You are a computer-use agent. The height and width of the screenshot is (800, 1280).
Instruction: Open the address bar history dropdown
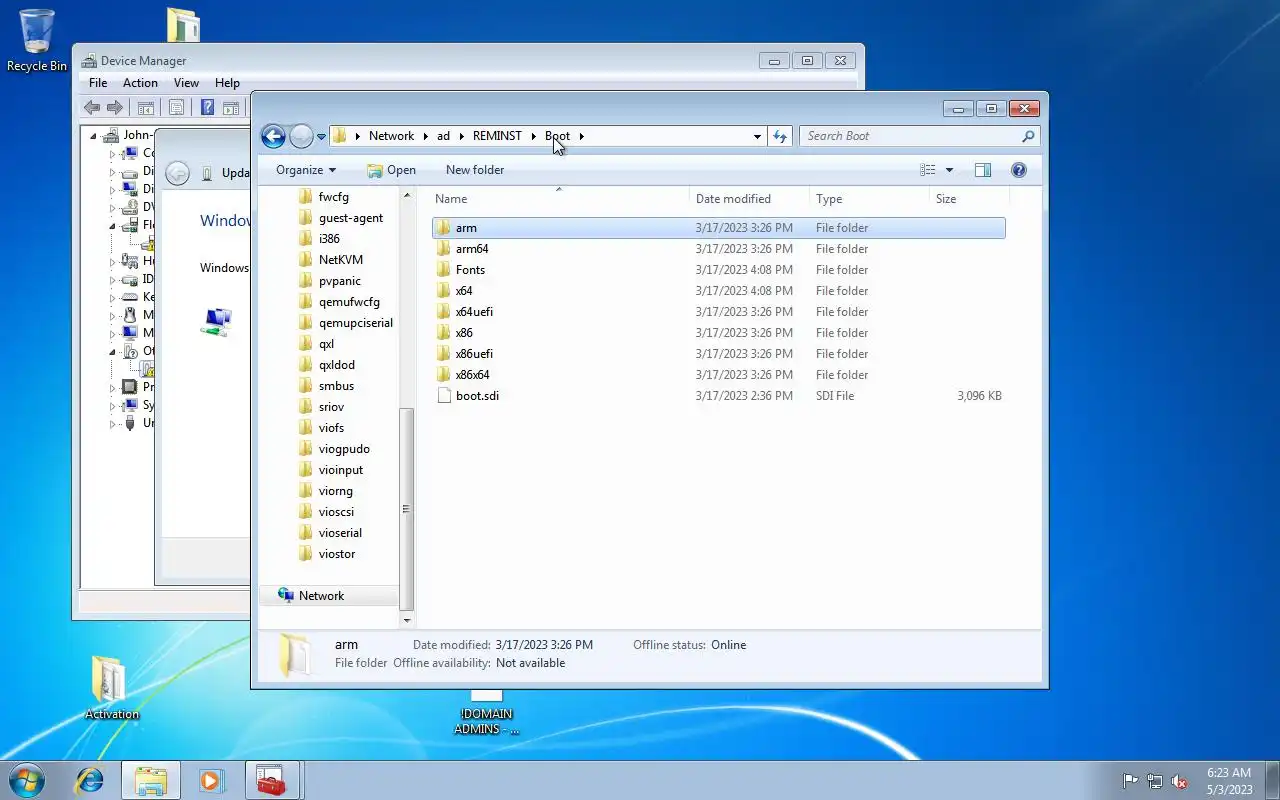757,136
